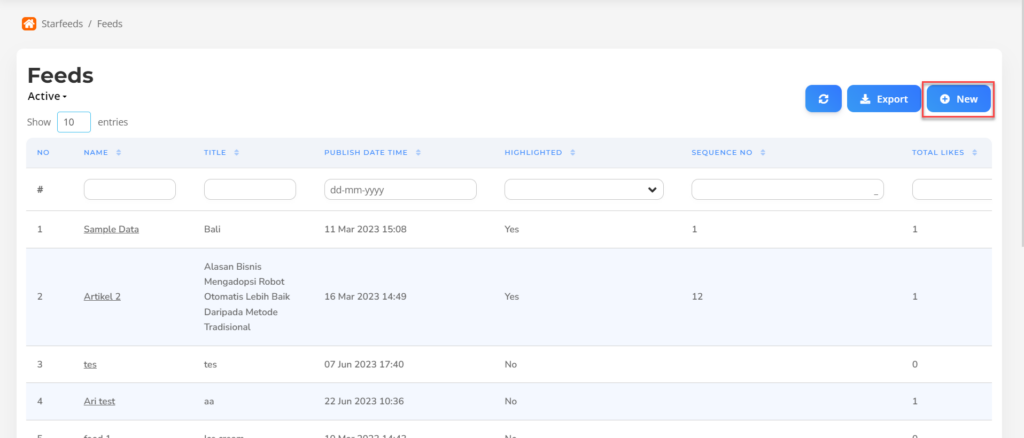Click the Feeds breadcrumb item
Screen dimensions: 1024x438
tap(110, 24)
